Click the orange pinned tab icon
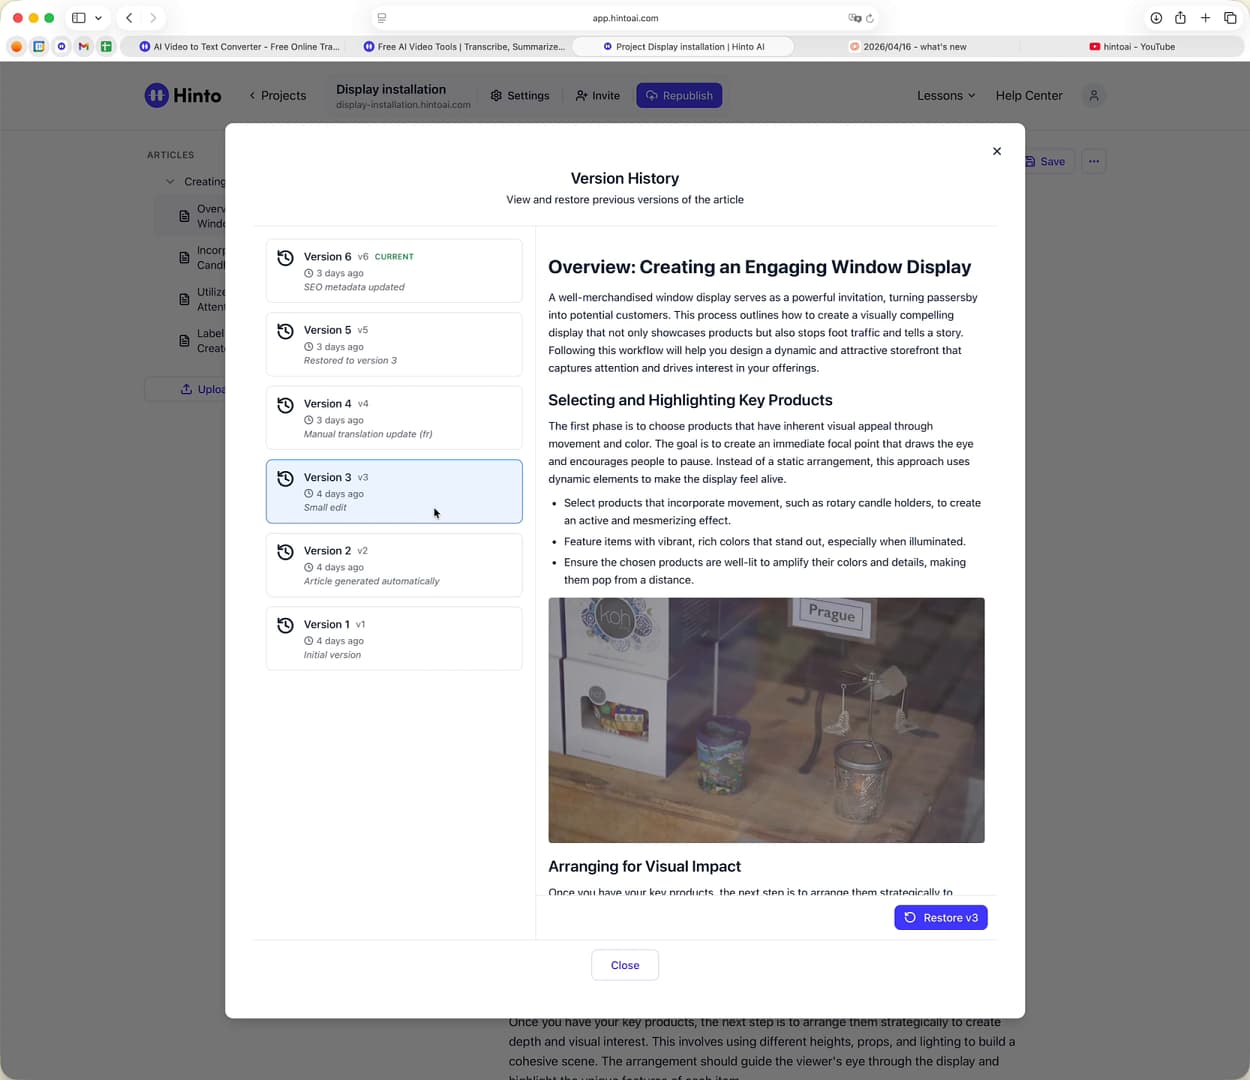 pyautogui.click(x=16, y=46)
